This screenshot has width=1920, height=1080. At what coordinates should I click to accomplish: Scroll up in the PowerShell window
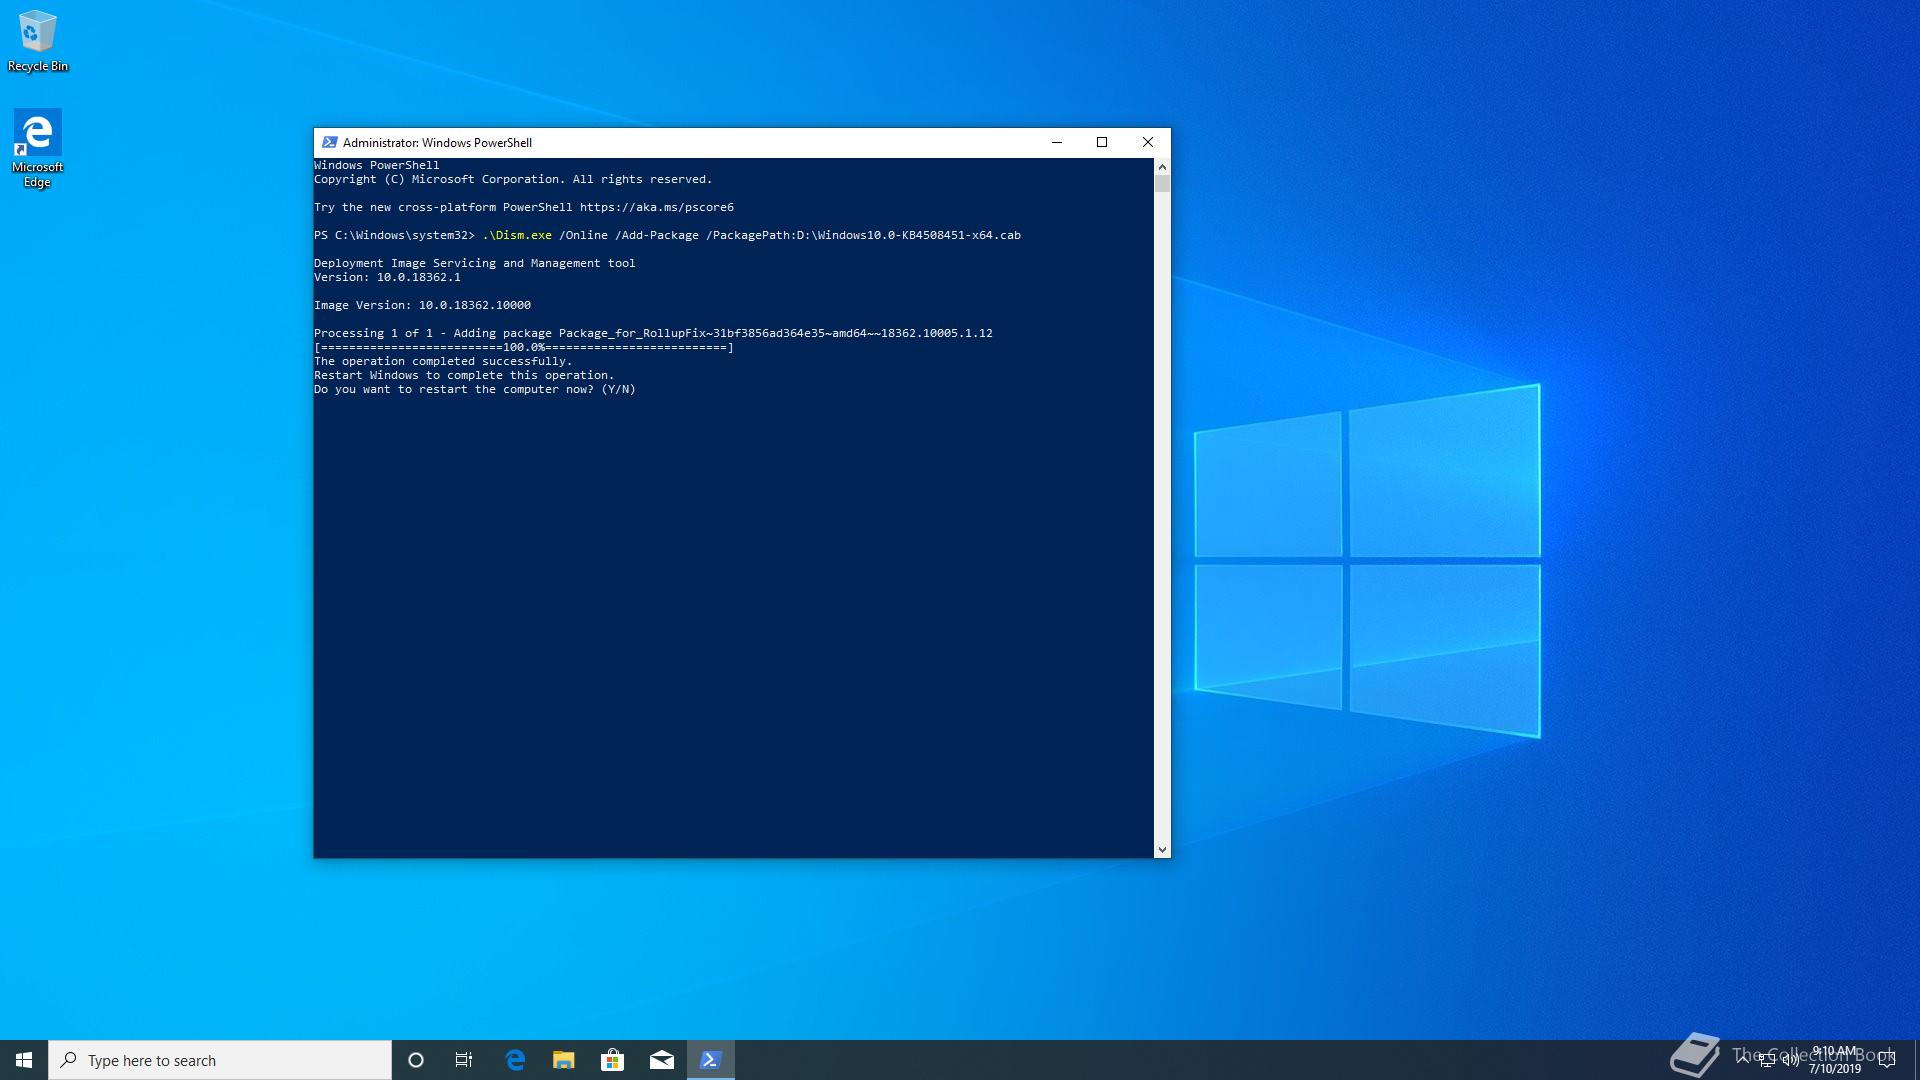coord(1160,164)
